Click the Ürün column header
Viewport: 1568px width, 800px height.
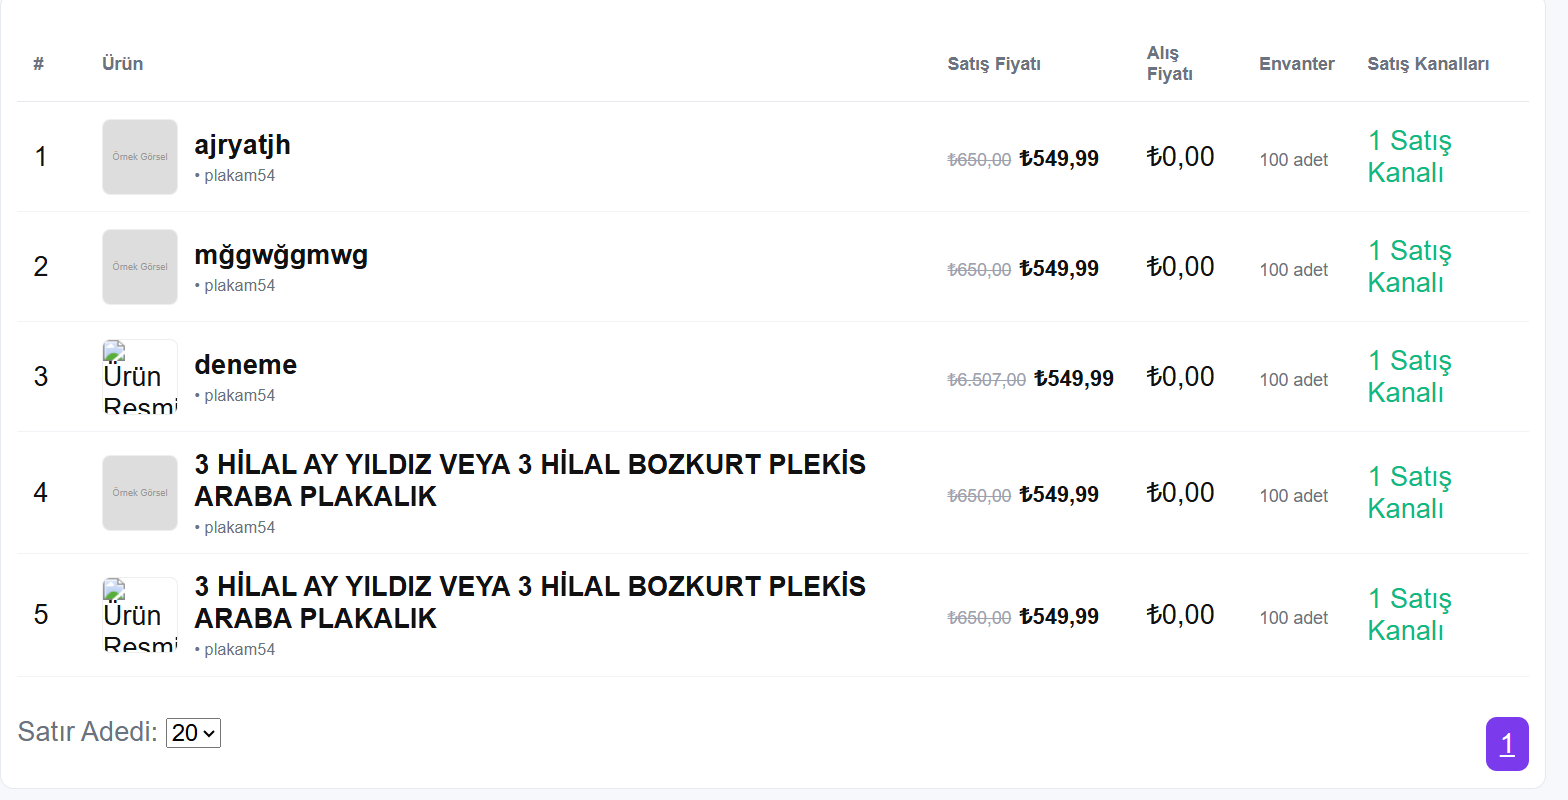pyautogui.click(x=122, y=64)
